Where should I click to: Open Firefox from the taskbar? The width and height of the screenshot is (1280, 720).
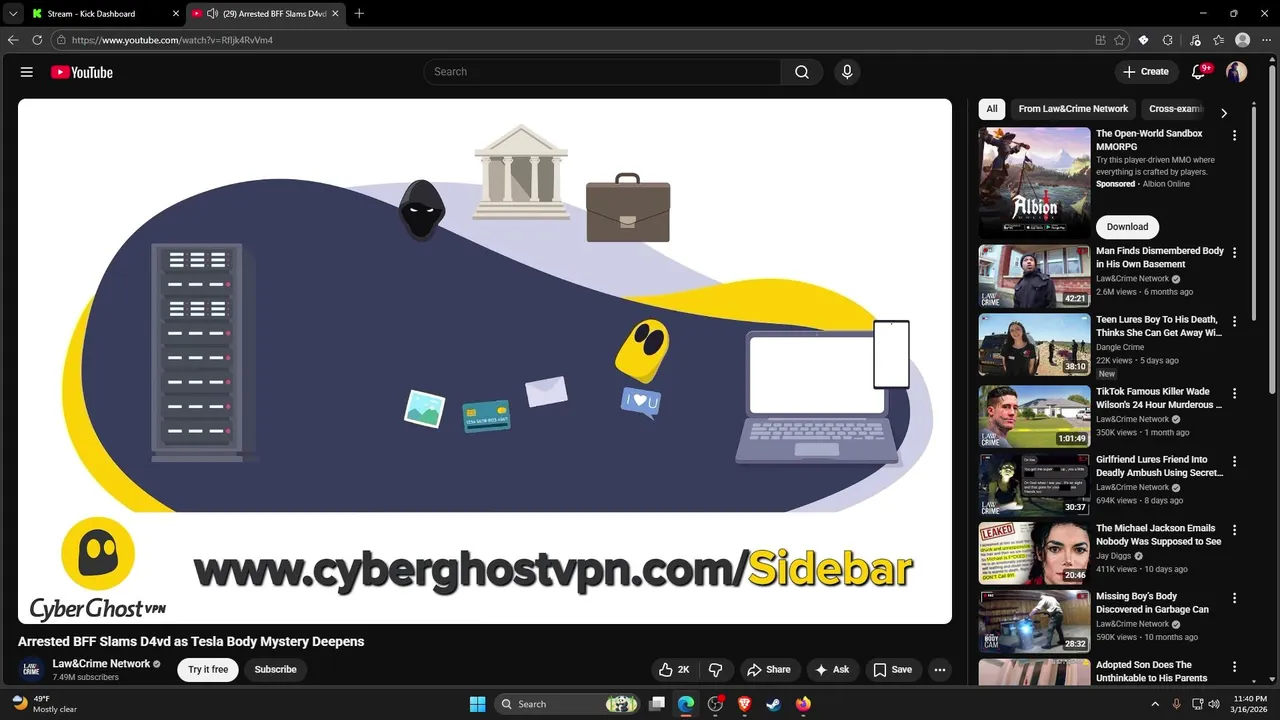[804, 704]
